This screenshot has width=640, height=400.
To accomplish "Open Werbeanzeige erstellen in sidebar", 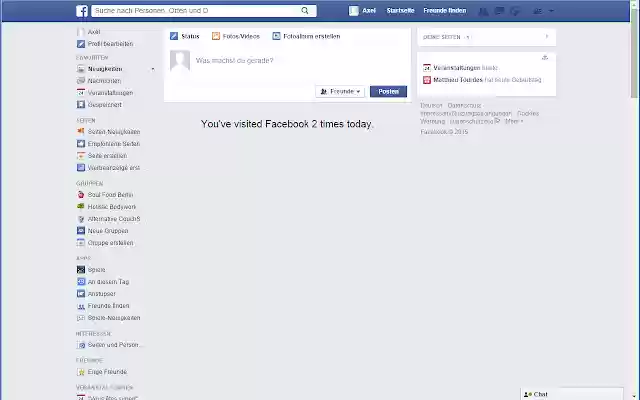I will click(x=114, y=168).
